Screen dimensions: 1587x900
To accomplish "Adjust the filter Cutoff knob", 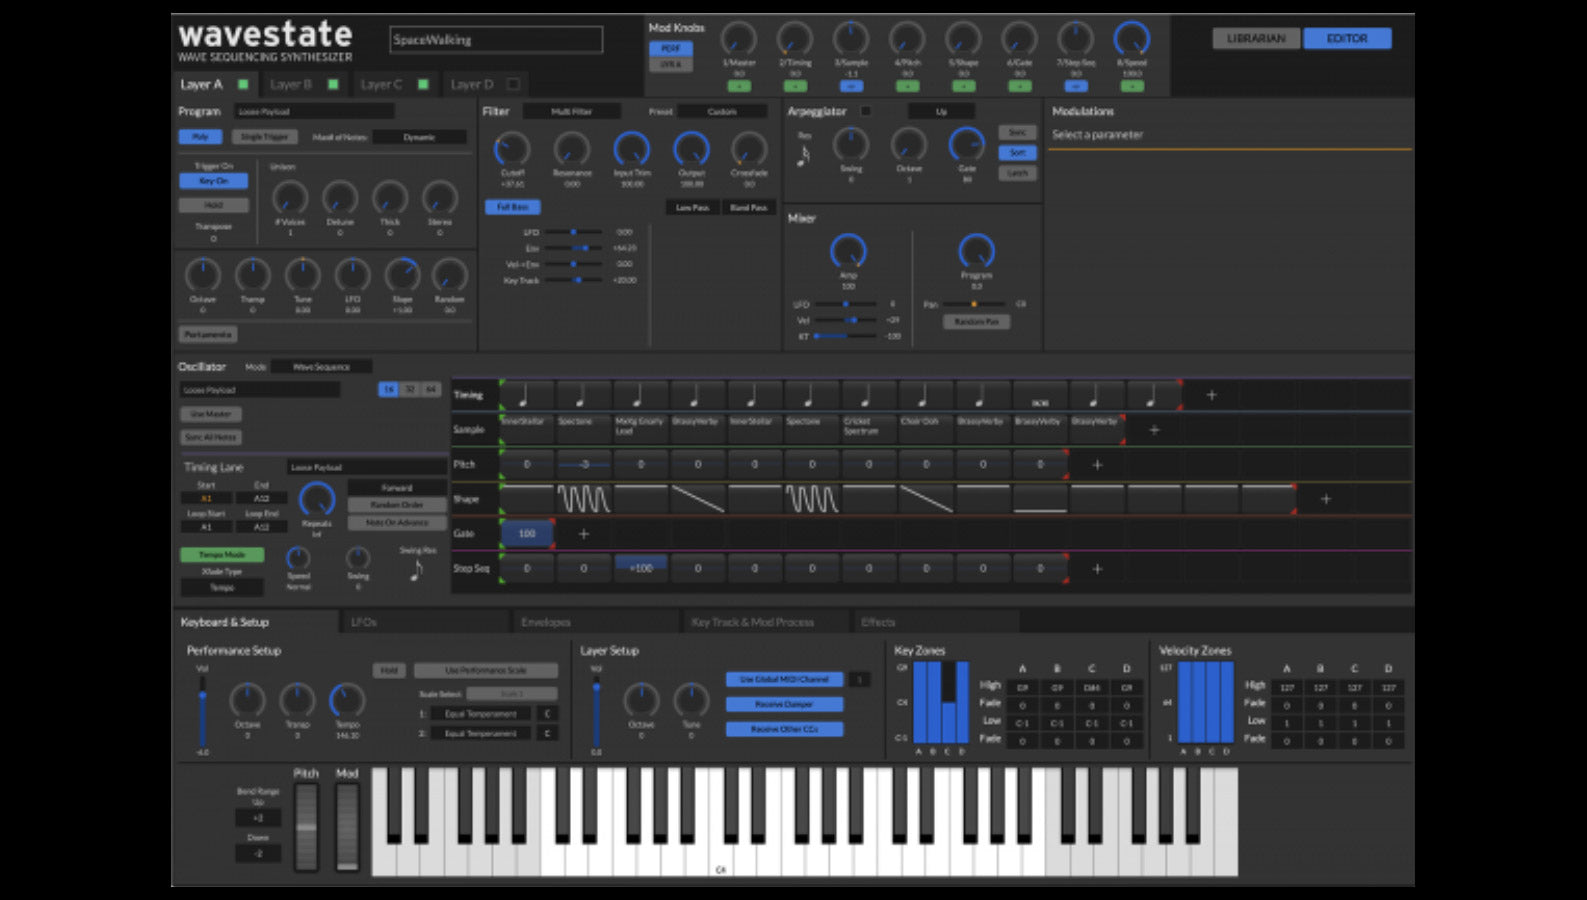I will 512,149.
